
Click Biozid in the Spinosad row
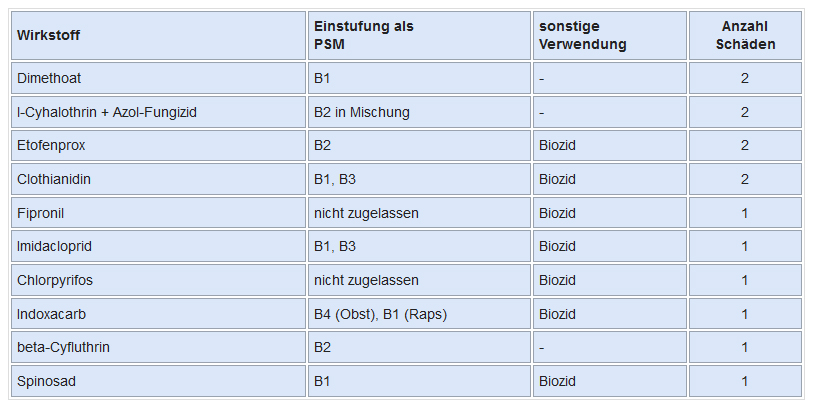pos(557,381)
